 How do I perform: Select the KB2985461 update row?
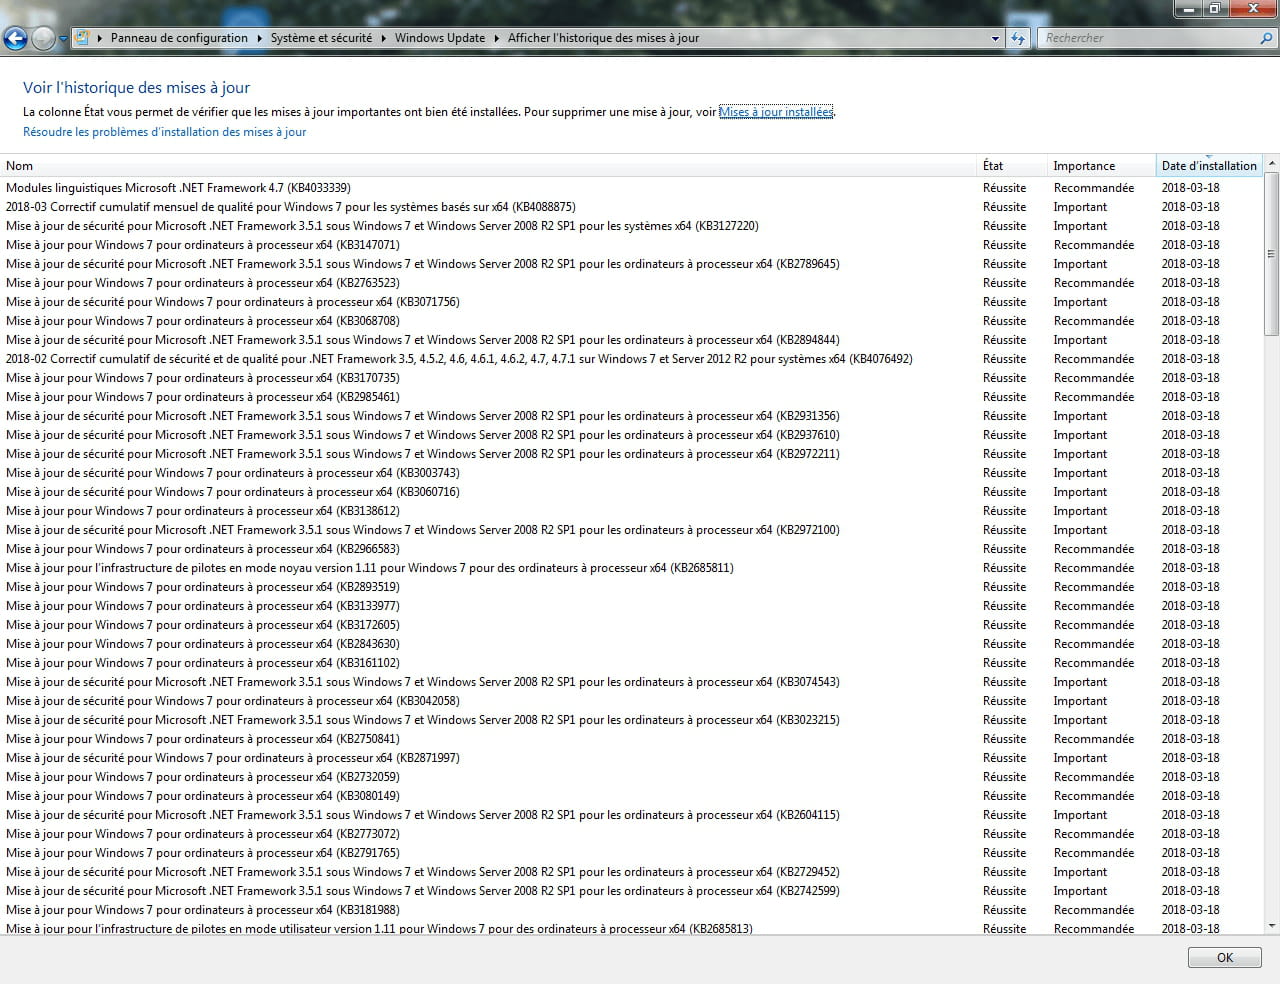632,397
